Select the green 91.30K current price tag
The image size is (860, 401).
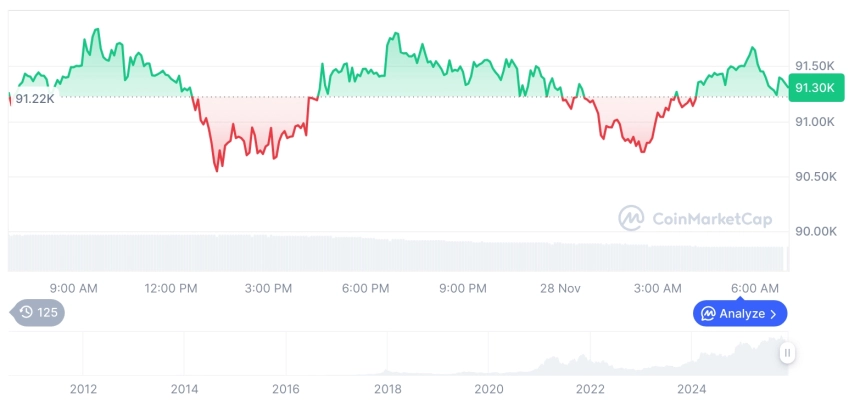[x=815, y=88]
